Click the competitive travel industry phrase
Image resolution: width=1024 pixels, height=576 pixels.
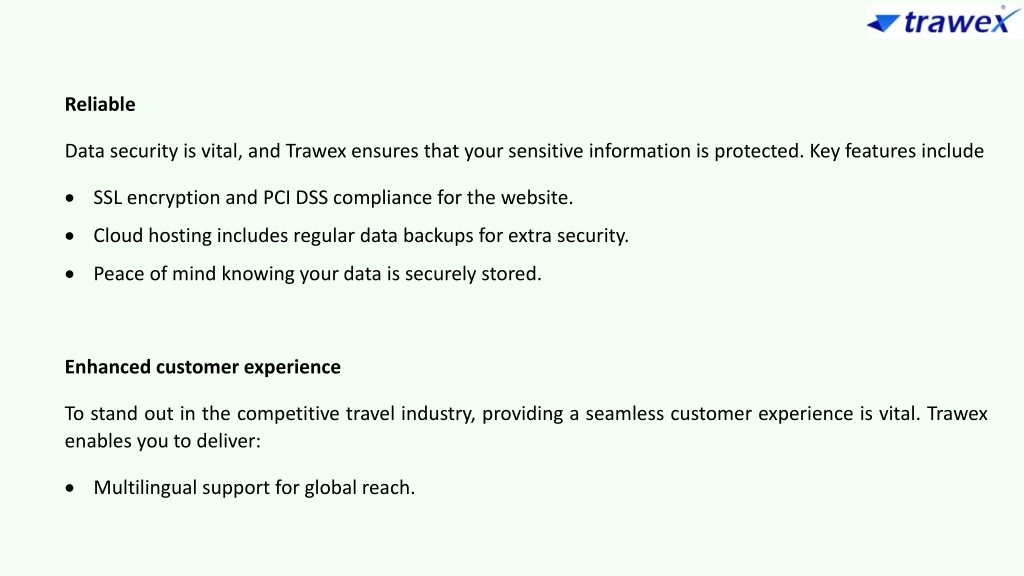[x=356, y=414]
